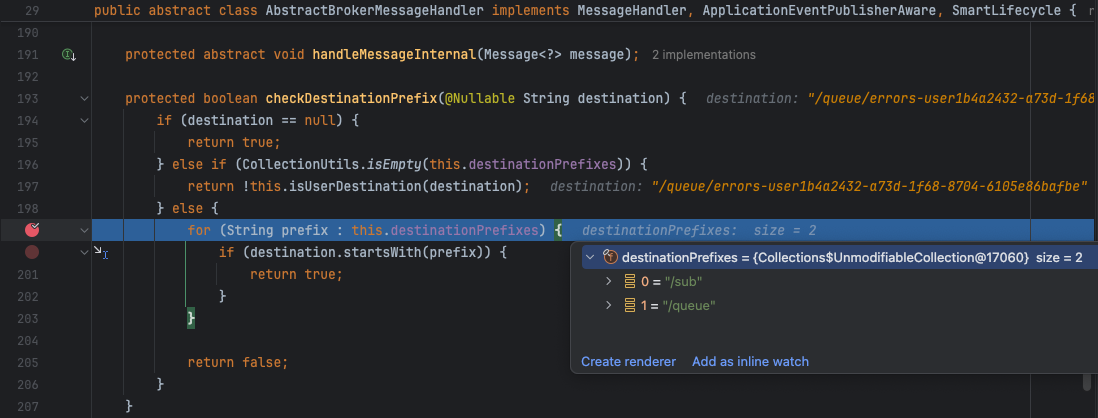Click the implemented-method gutter icon on line 191
1098x418 pixels.
pyautogui.click(x=68, y=55)
